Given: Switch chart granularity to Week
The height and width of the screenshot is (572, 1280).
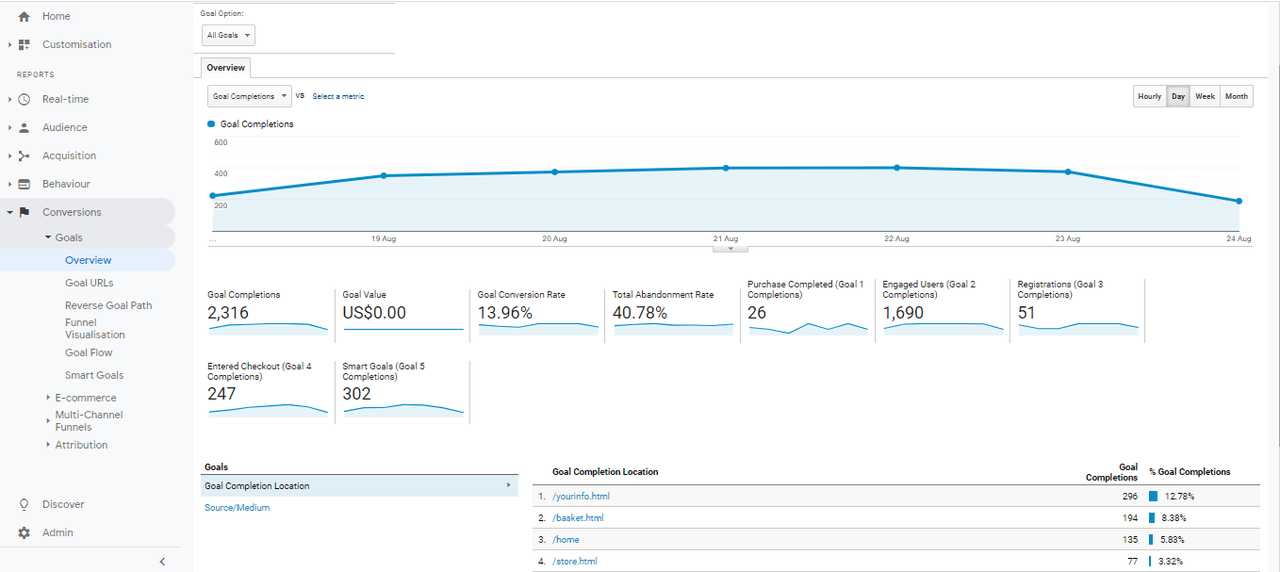Looking at the screenshot, I should [x=1205, y=97].
